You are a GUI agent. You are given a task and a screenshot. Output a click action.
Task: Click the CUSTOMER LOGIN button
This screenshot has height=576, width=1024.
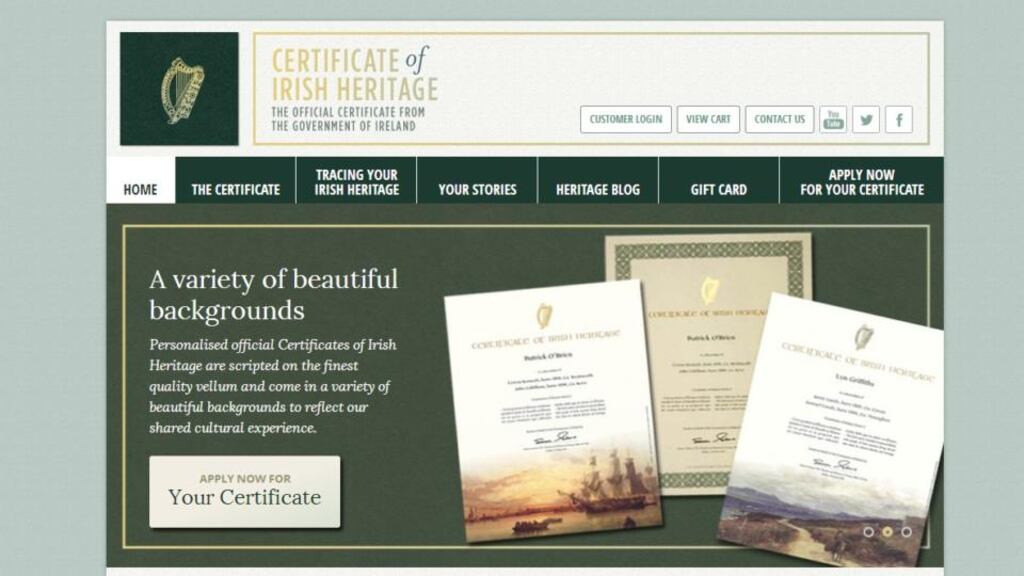pos(628,120)
